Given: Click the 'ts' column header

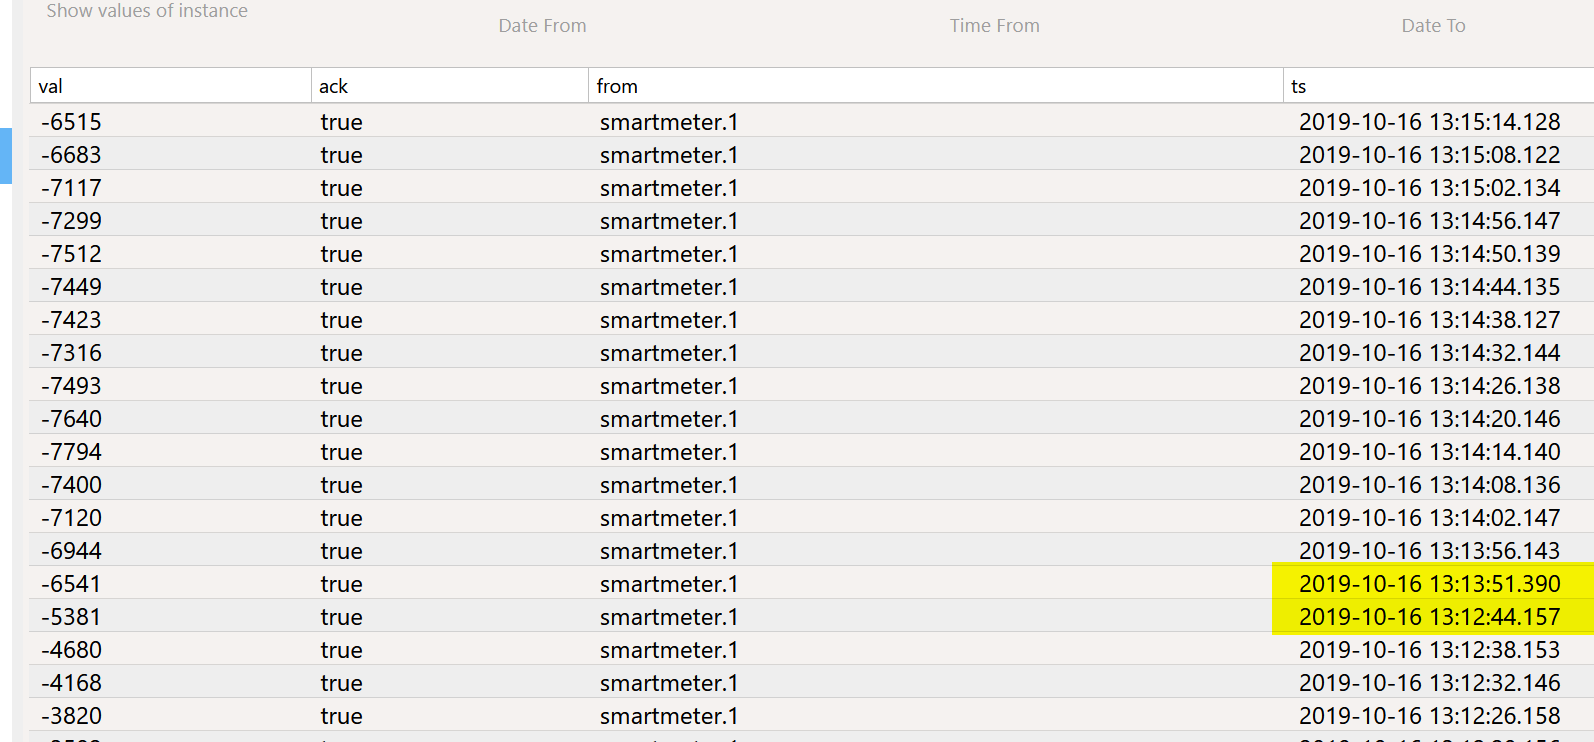Looking at the screenshot, I should click(x=1439, y=86).
